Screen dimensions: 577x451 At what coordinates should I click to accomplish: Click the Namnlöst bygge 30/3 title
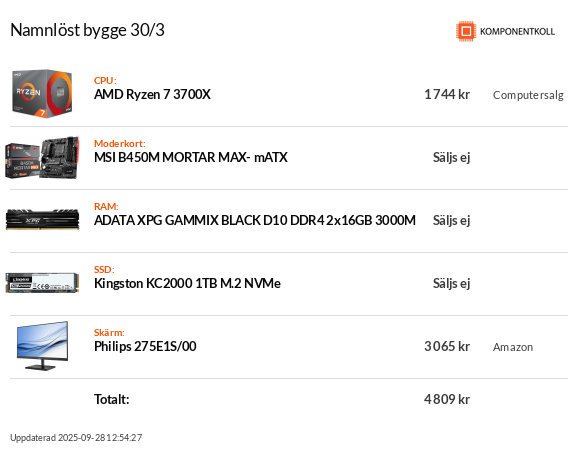click(87, 30)
